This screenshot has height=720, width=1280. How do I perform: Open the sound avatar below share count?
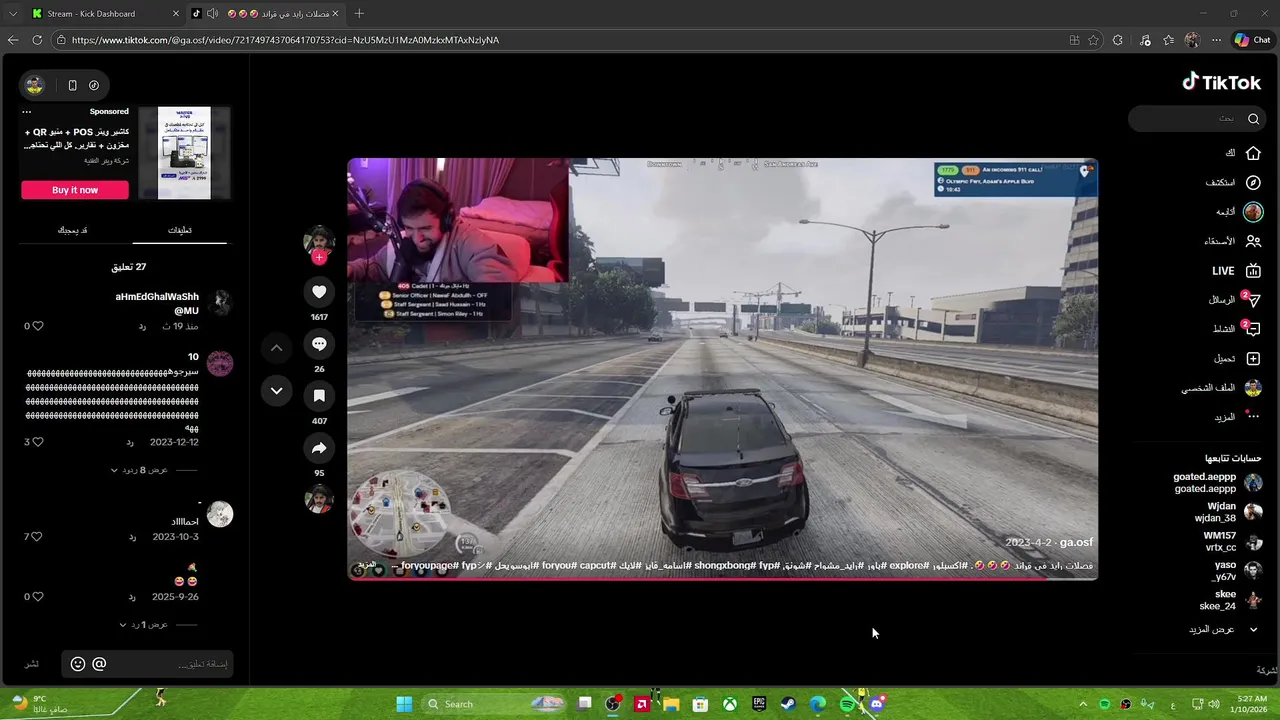[x=319, y=500]
